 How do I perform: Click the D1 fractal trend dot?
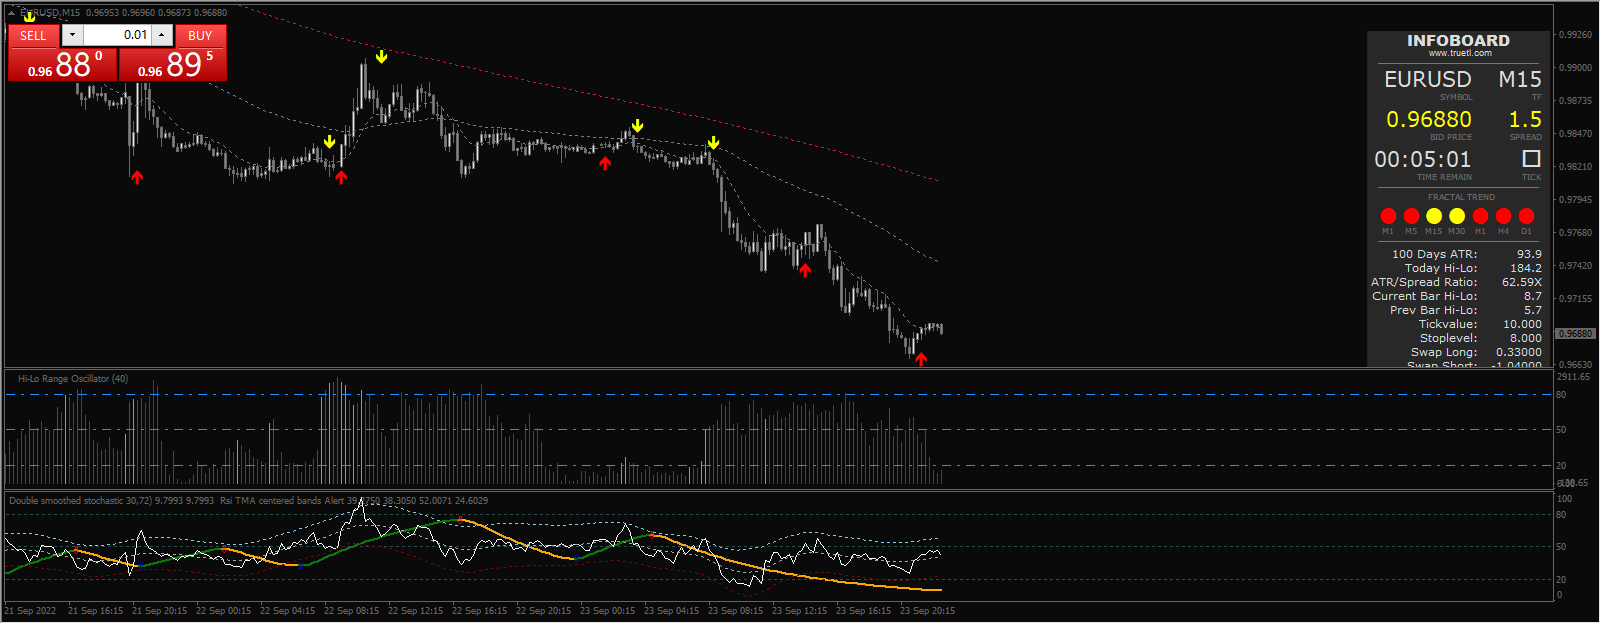click(x=1526, y=216)
